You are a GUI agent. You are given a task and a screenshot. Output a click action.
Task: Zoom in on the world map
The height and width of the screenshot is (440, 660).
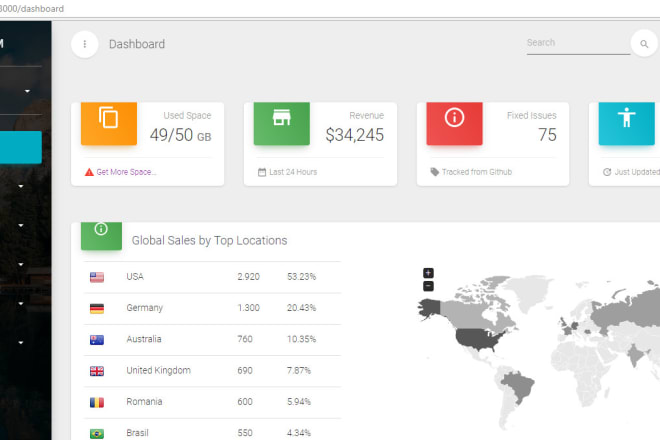[428, 273]
